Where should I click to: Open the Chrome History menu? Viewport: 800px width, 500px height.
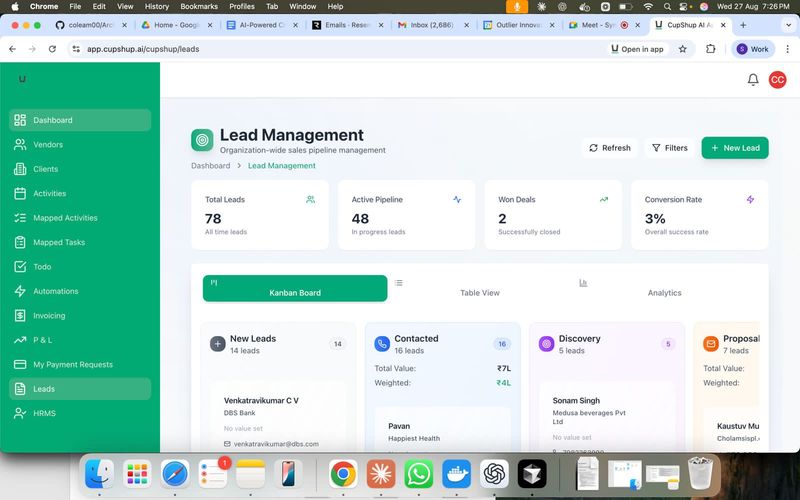click(157, 7)
